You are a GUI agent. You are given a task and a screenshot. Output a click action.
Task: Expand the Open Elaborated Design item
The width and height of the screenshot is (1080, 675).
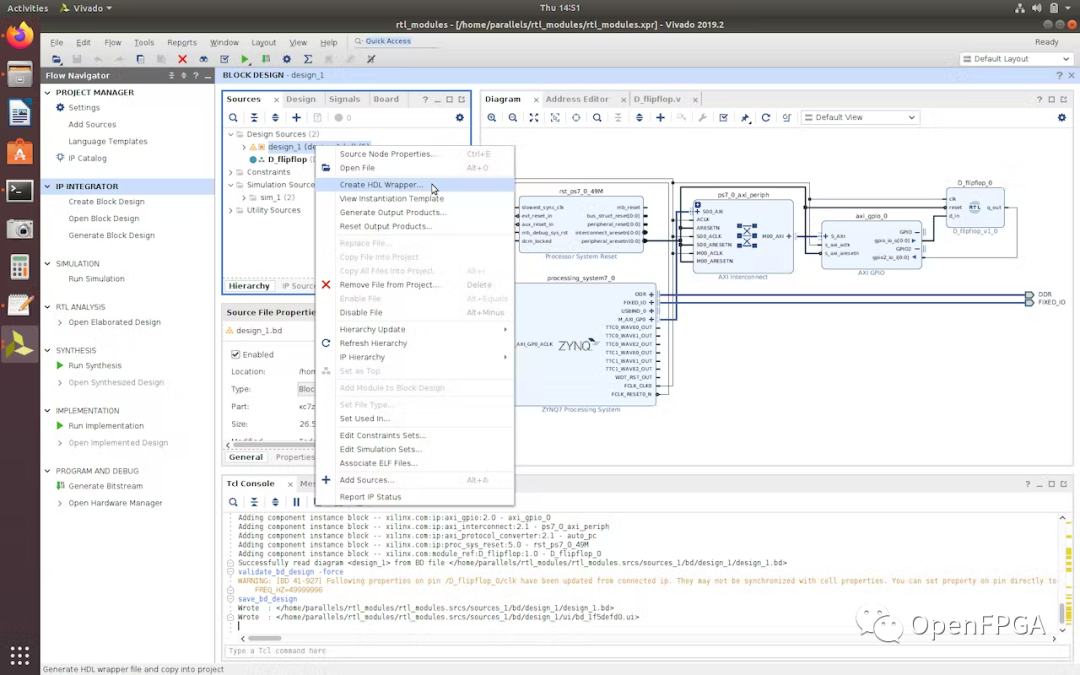pyautogui.click(x=59, y=323)
